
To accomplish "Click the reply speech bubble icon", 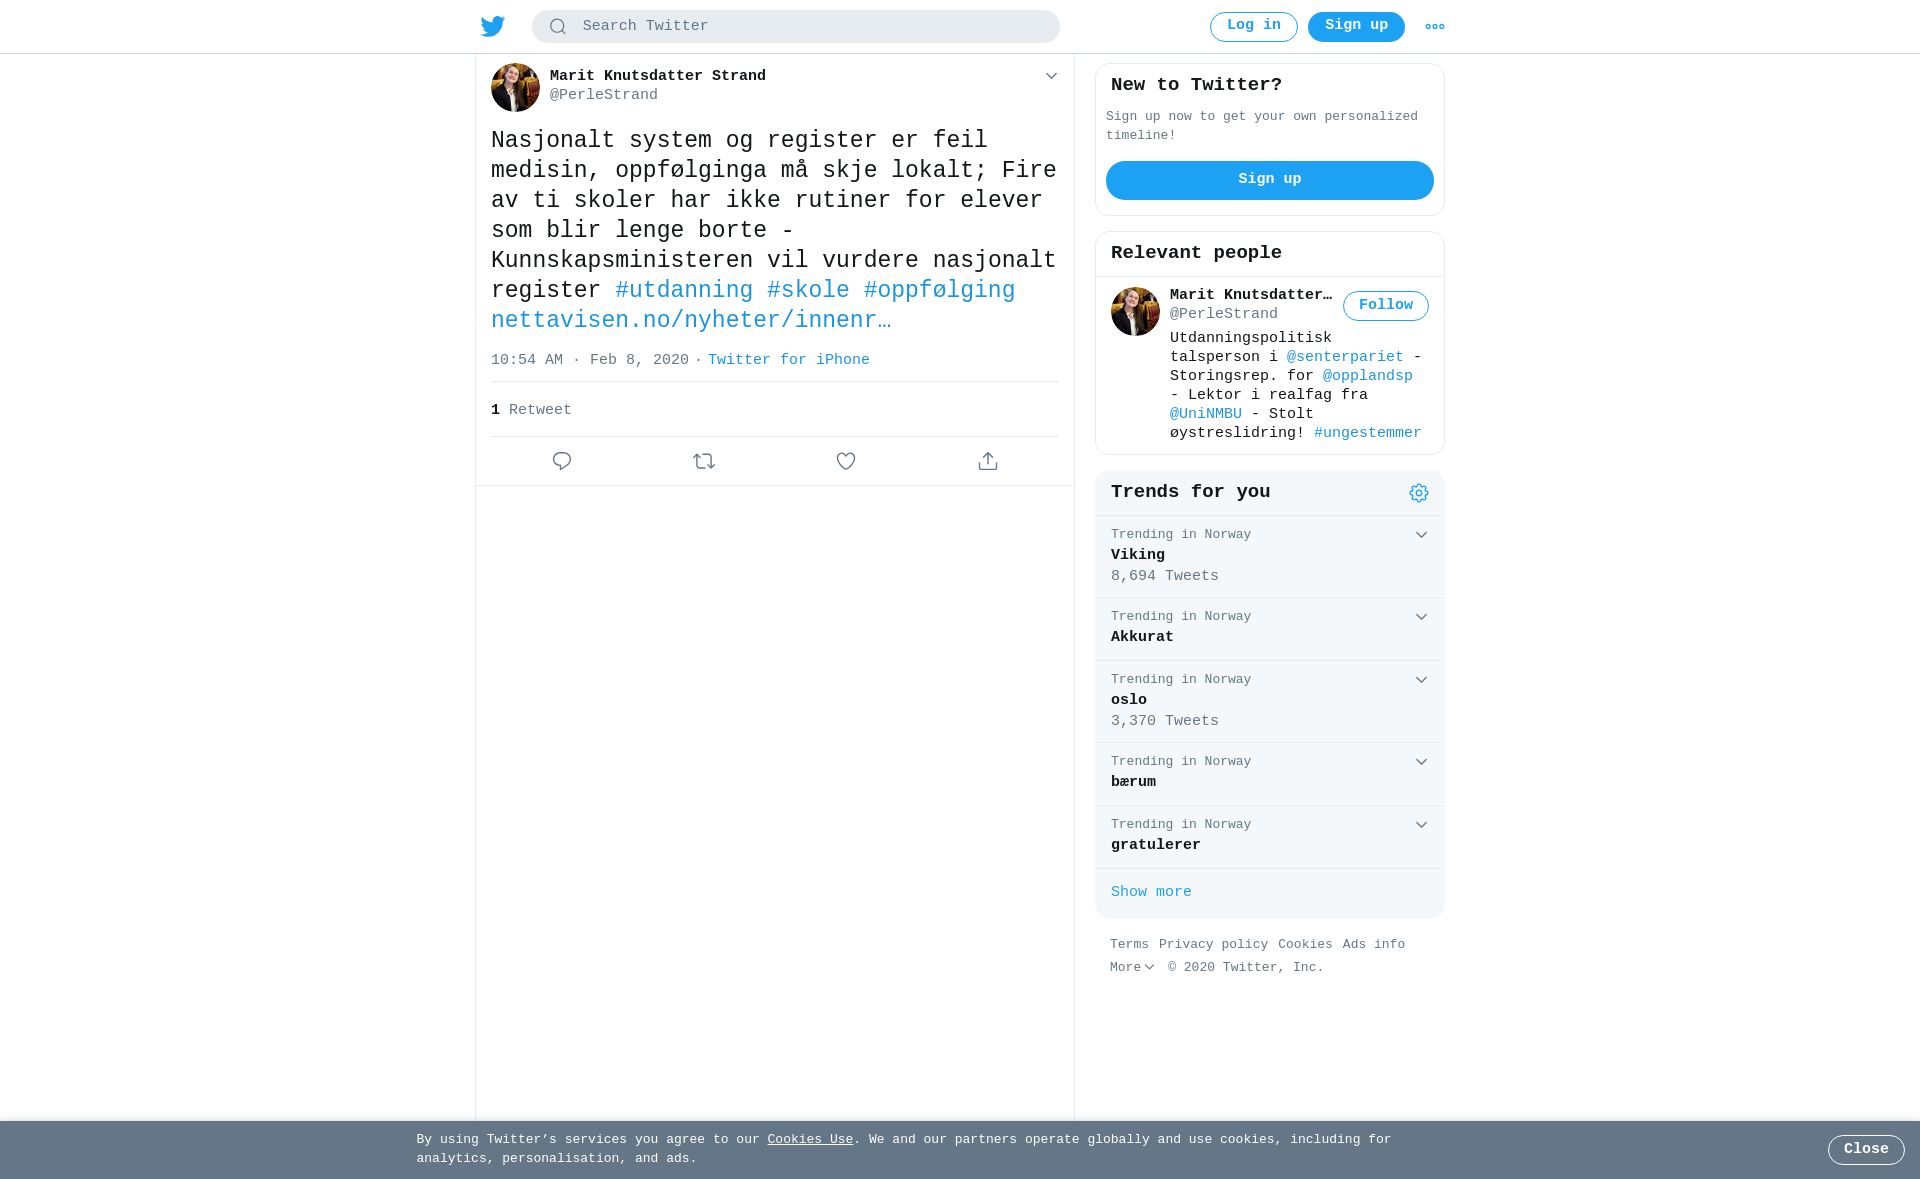I will [562, 461].
